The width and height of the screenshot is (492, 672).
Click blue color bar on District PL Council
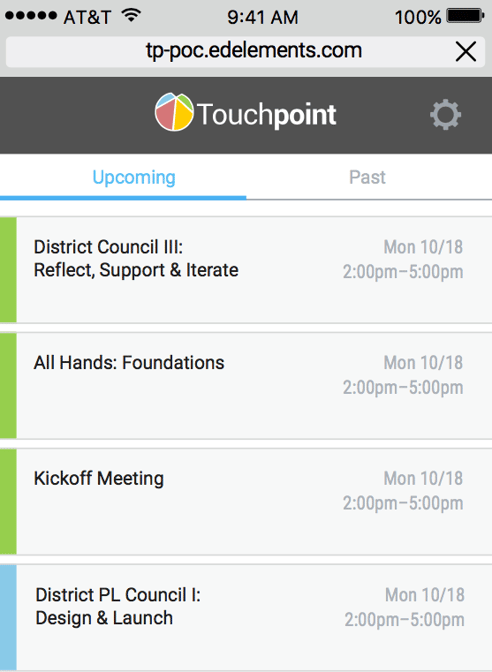click(x=8, y=618)
